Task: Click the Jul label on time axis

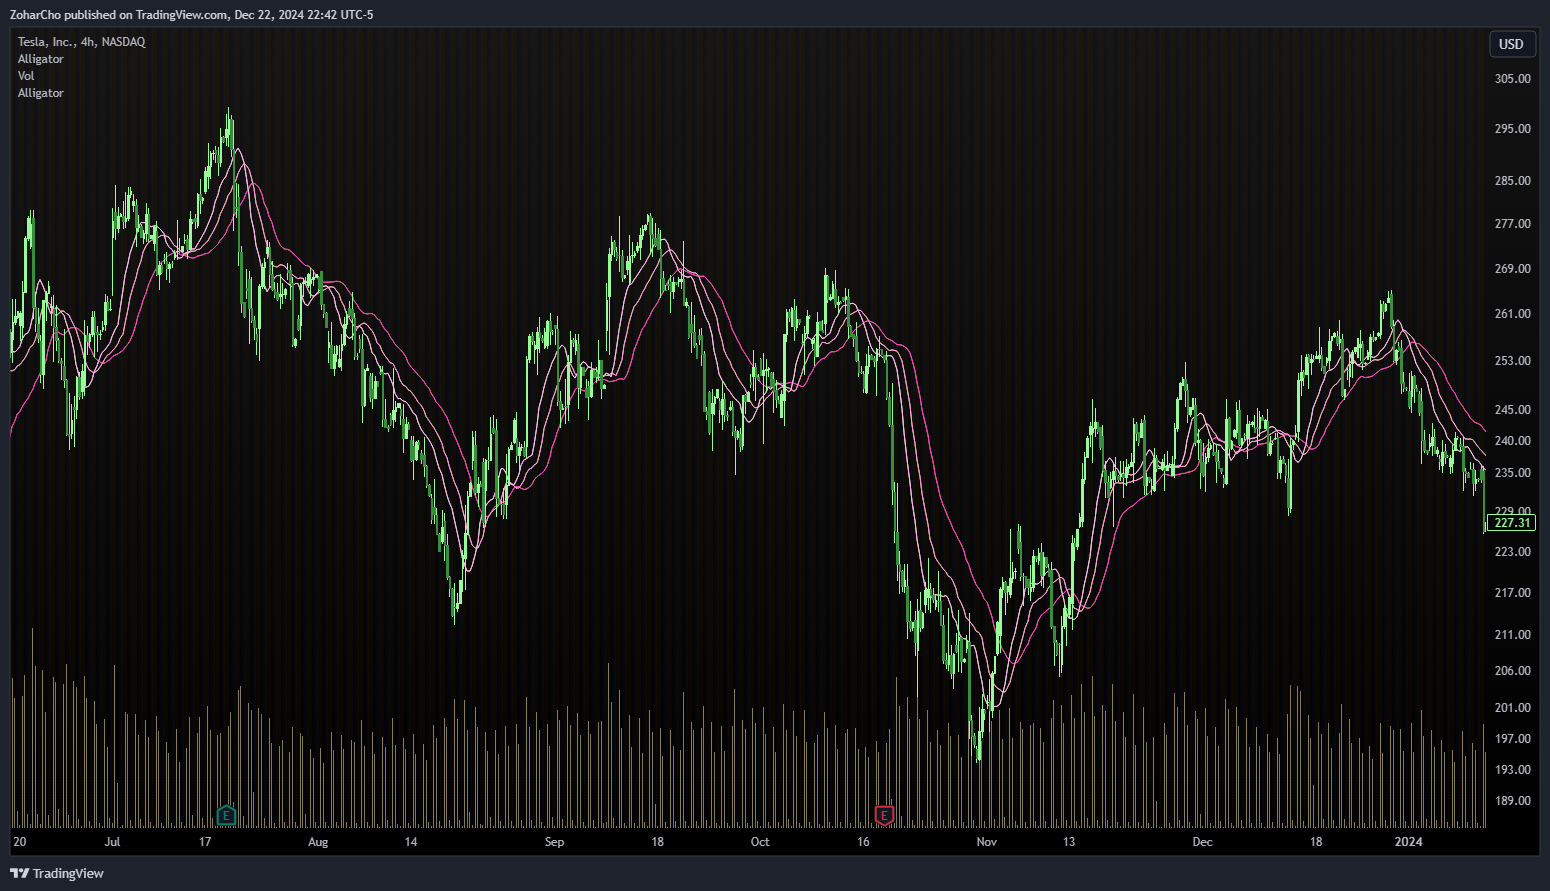Action: click(x=112, y=842)
